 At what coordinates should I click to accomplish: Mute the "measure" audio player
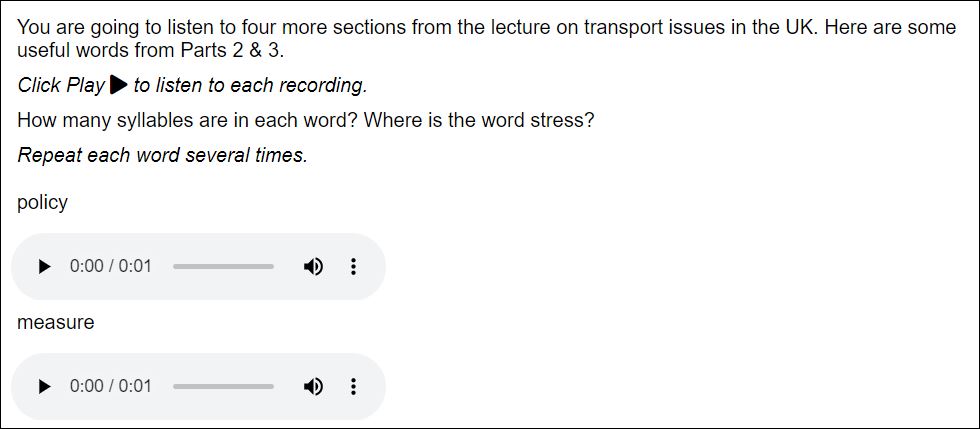[x=313, y=386]
